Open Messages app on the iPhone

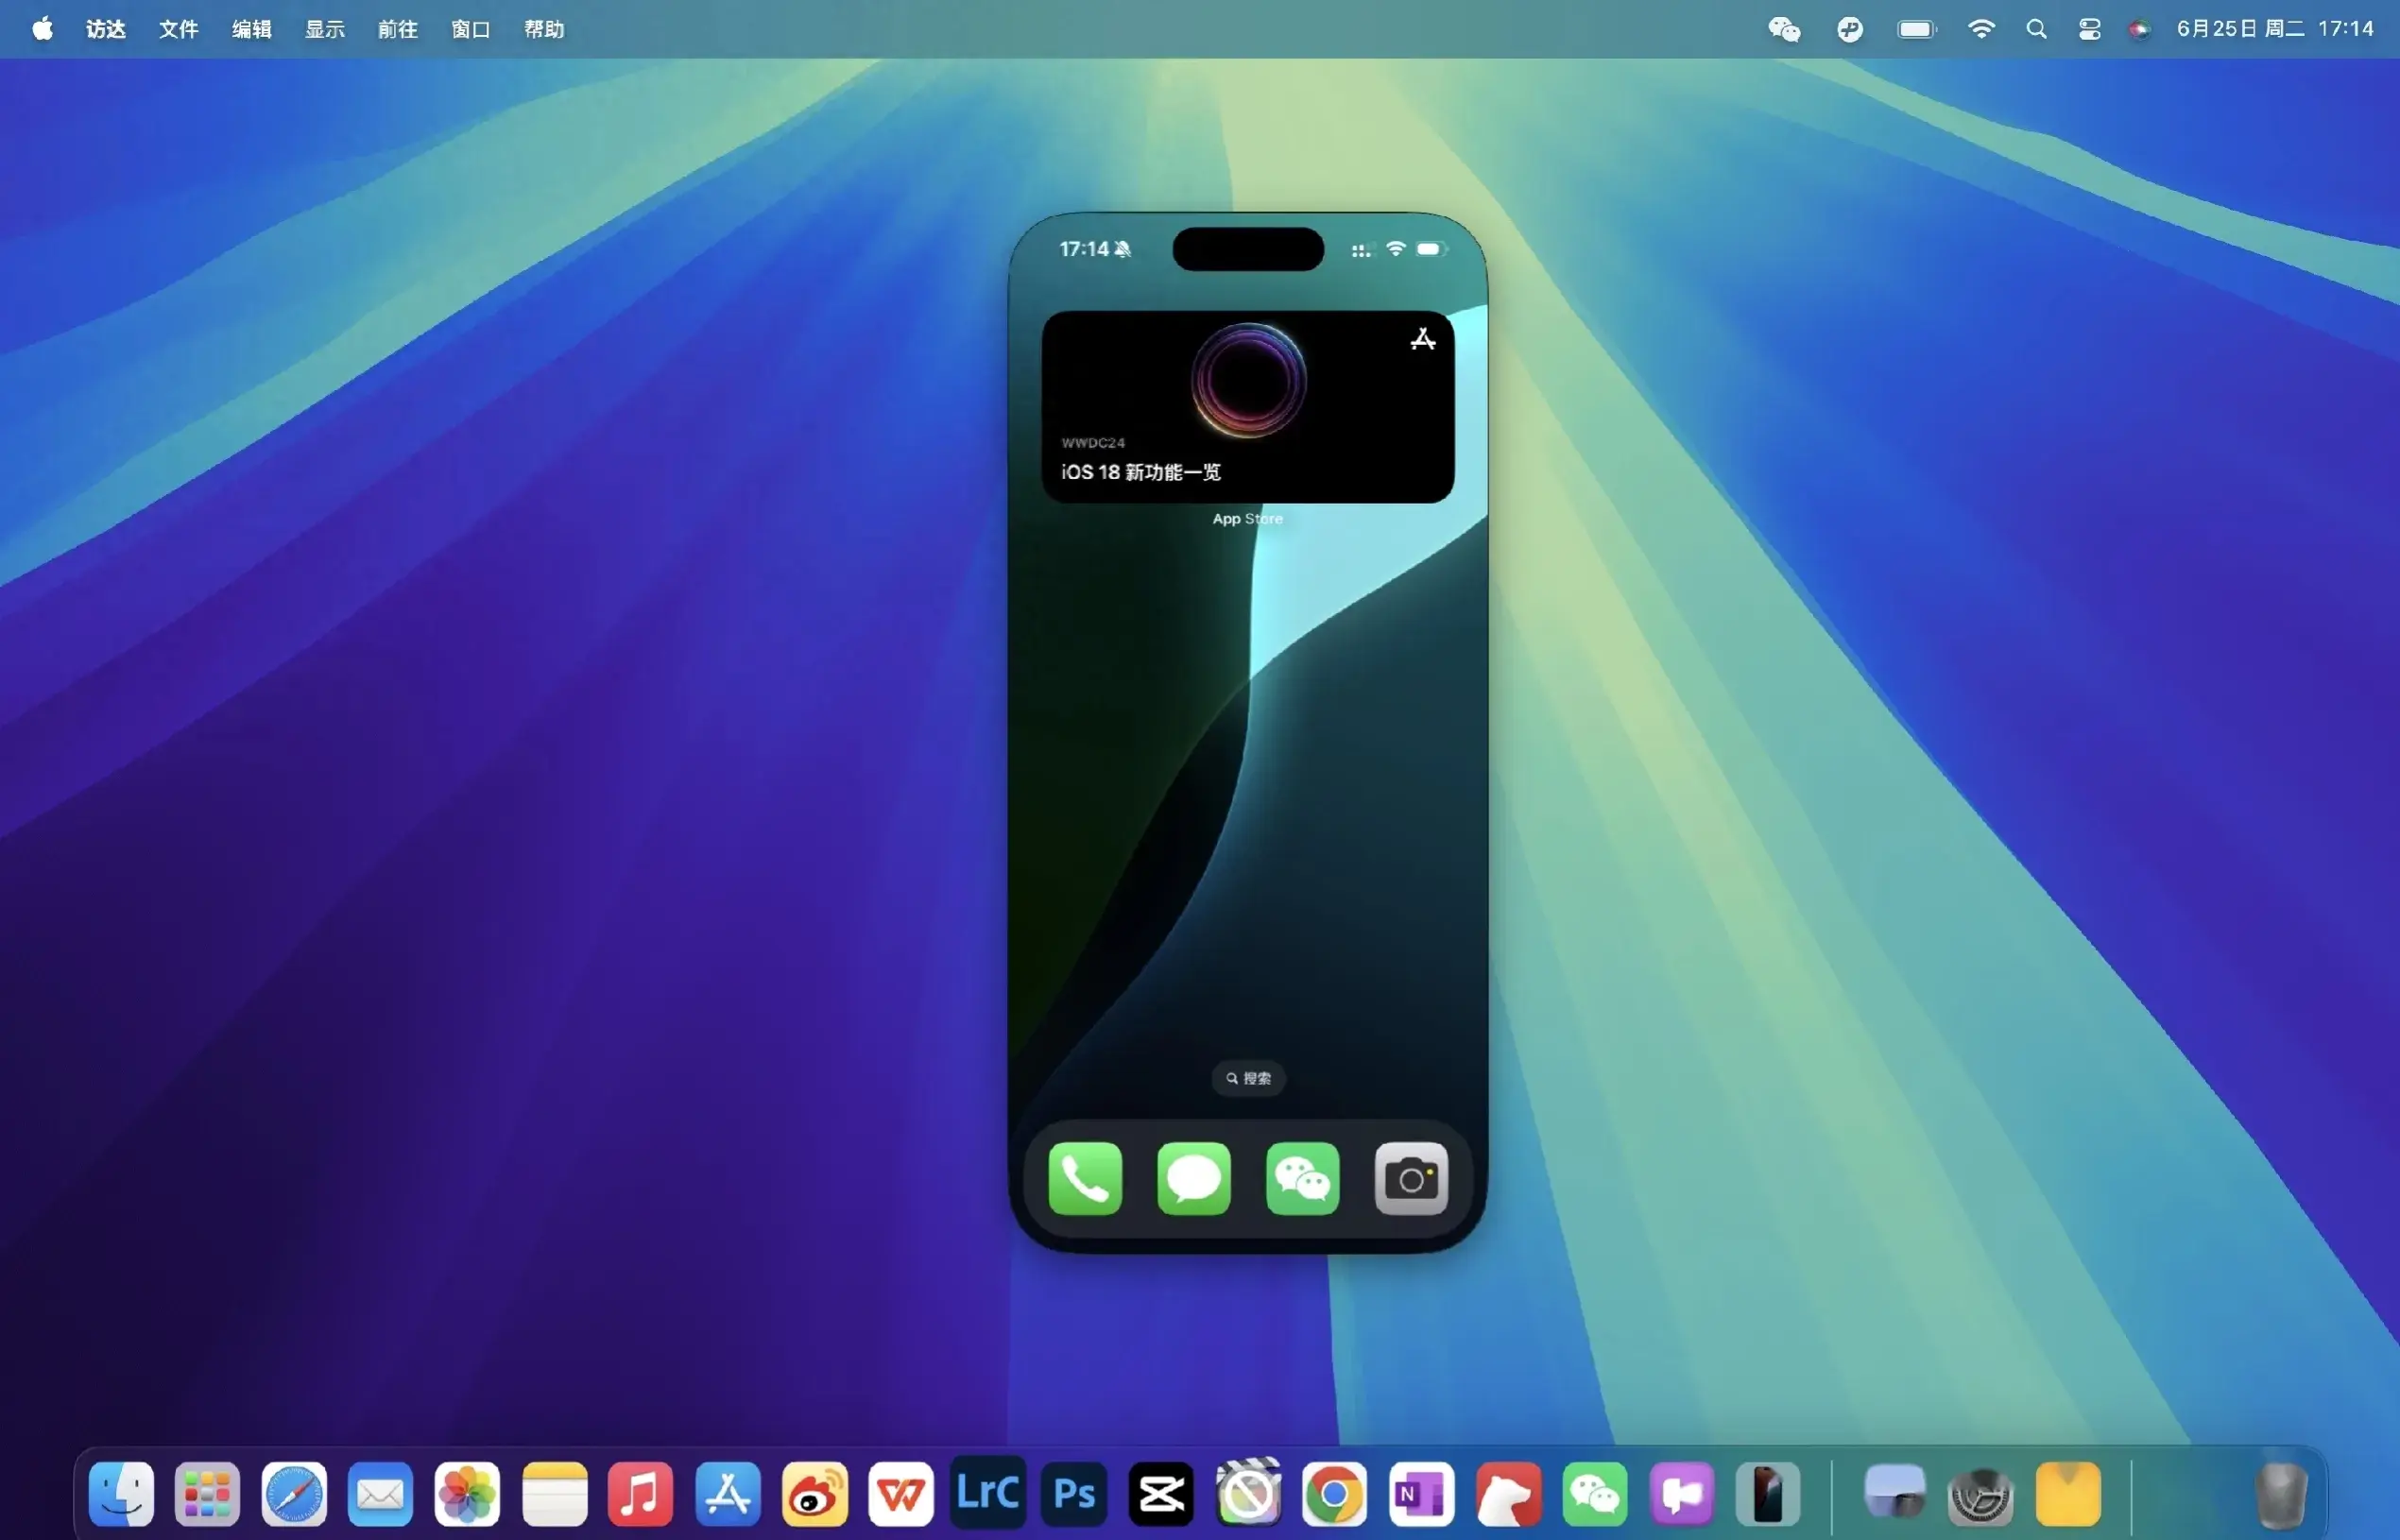point(1193,1178)
